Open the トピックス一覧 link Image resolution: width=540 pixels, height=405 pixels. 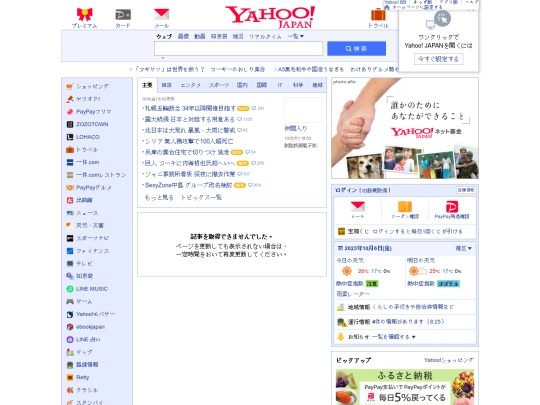coord(201,198)
